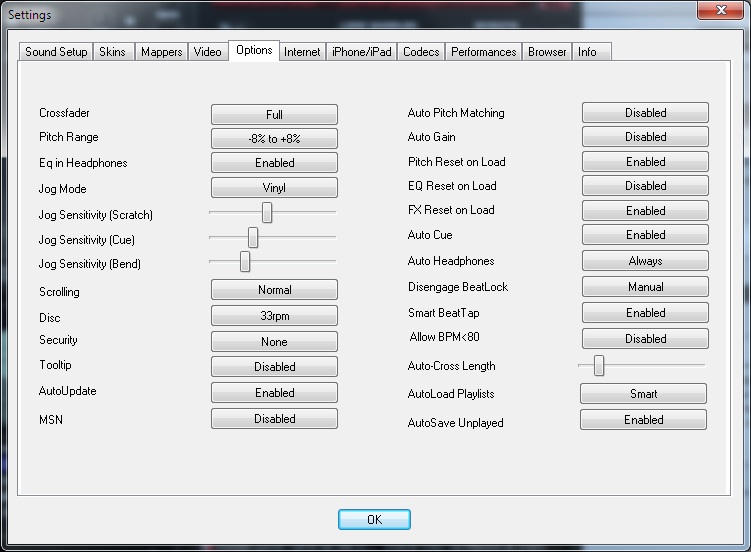Switch to the Skins tab
This screenshot has height=552, width=751.
[113, 52]
